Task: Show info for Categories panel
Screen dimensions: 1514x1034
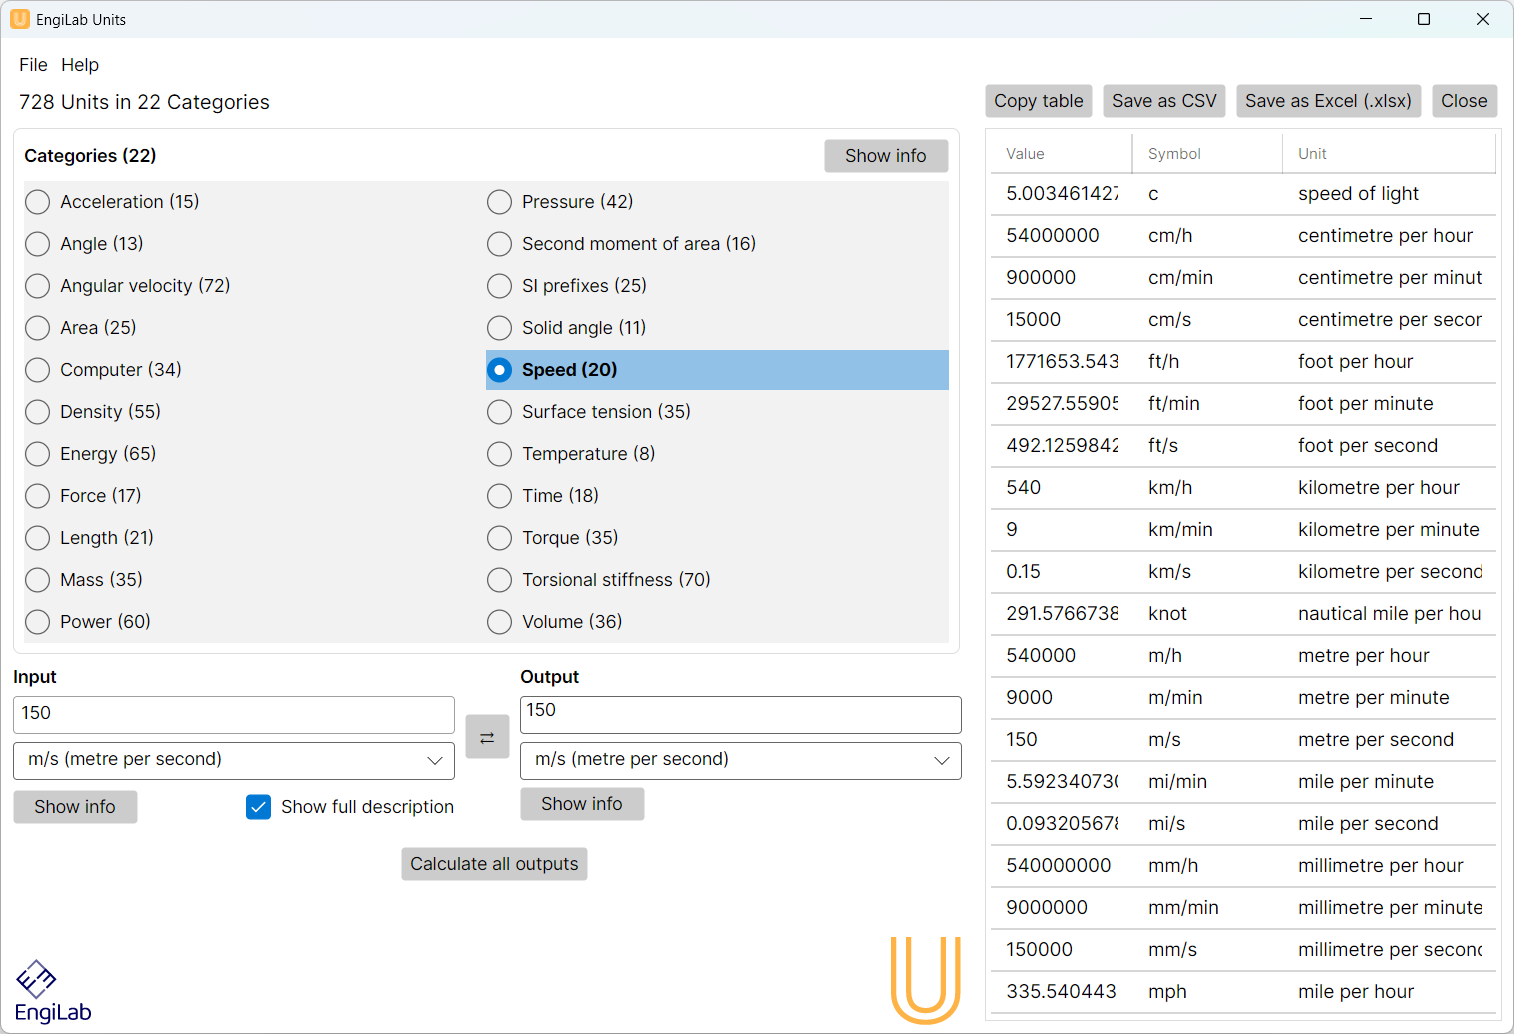Action: pyautogui.click(x=885, y=156)
